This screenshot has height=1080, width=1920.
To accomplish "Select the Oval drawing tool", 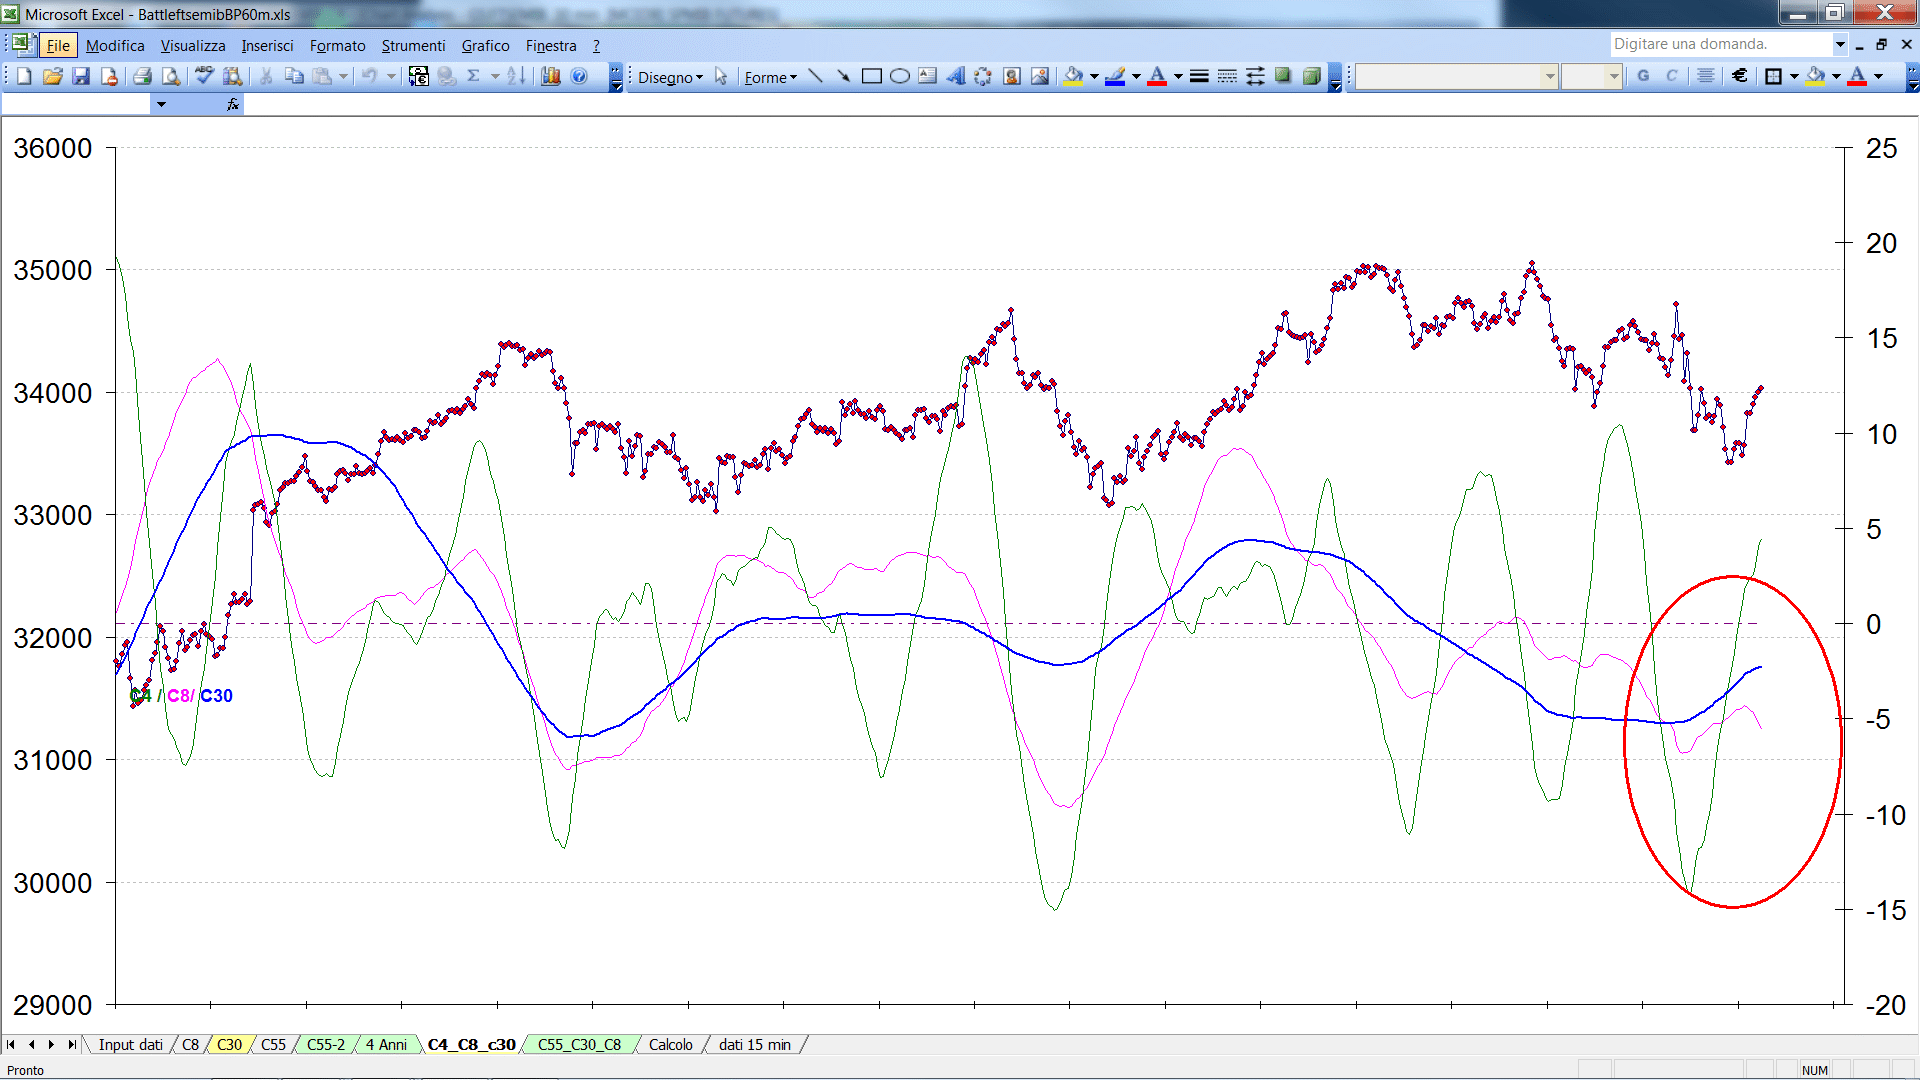I will (x=899, y=76).
